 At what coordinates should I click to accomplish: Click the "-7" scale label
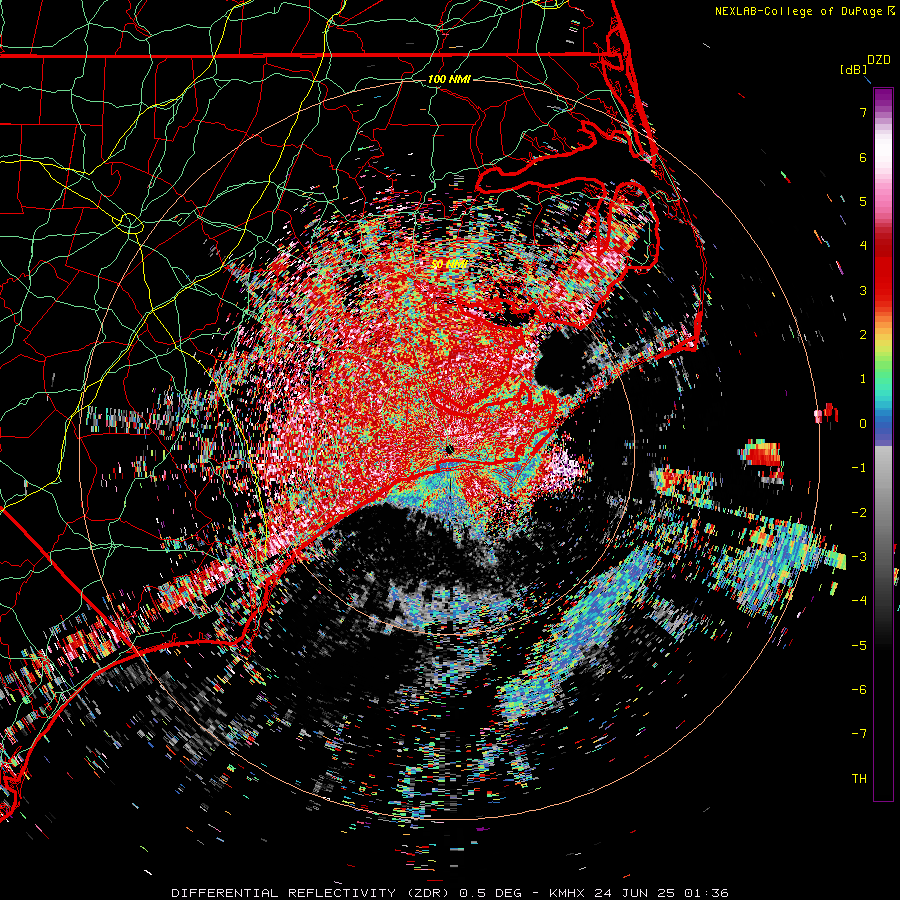click(x=859, y=734)
